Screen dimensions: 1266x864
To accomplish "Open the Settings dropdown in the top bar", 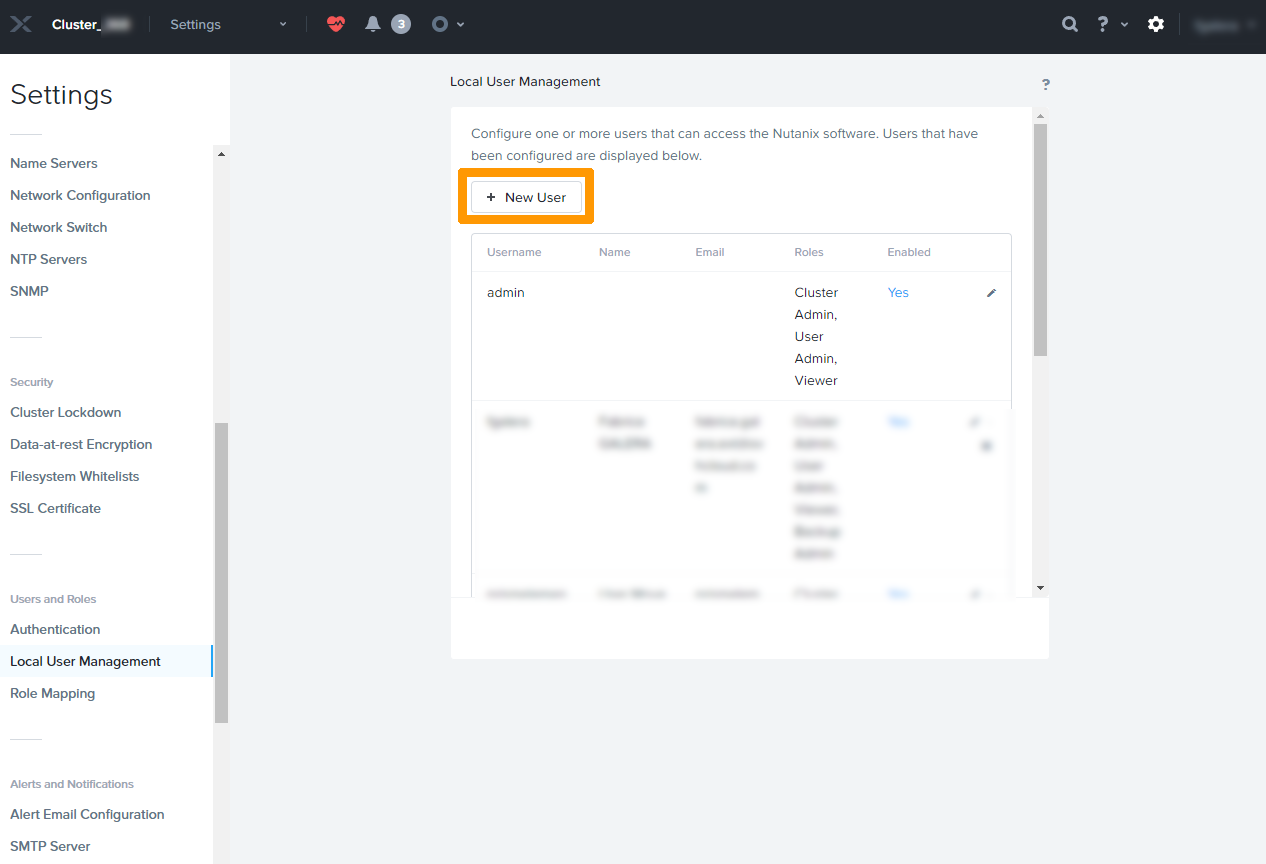I will (x=228, y=23).
